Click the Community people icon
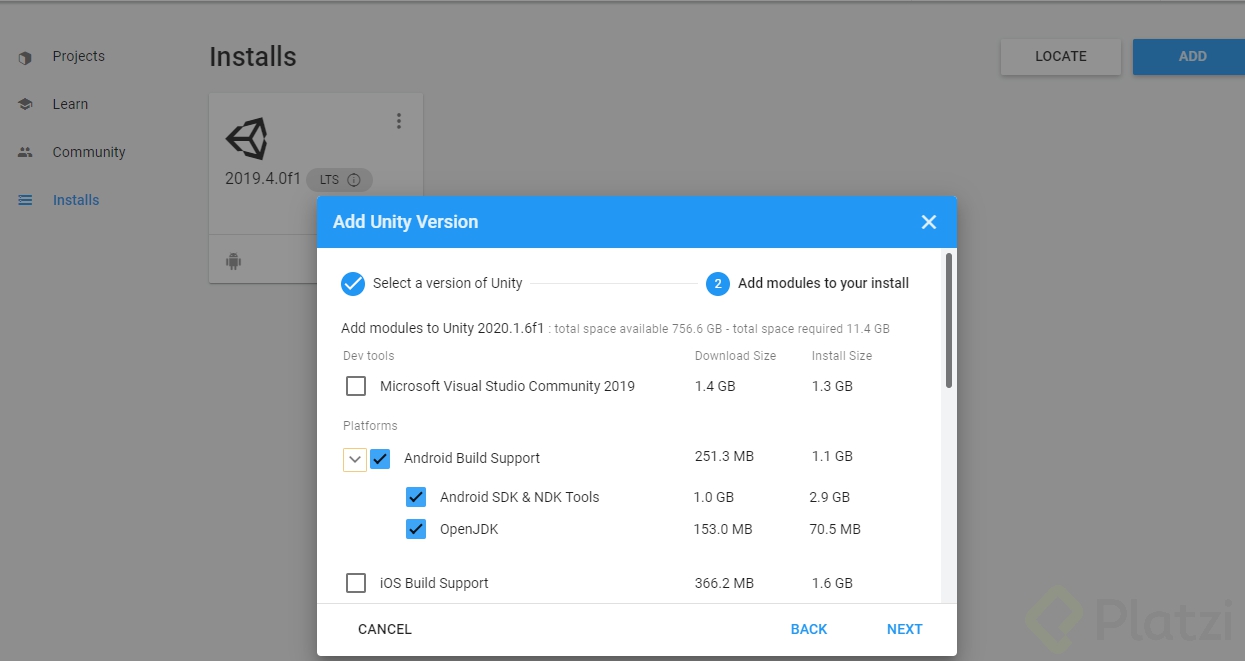 coord(26,152)
